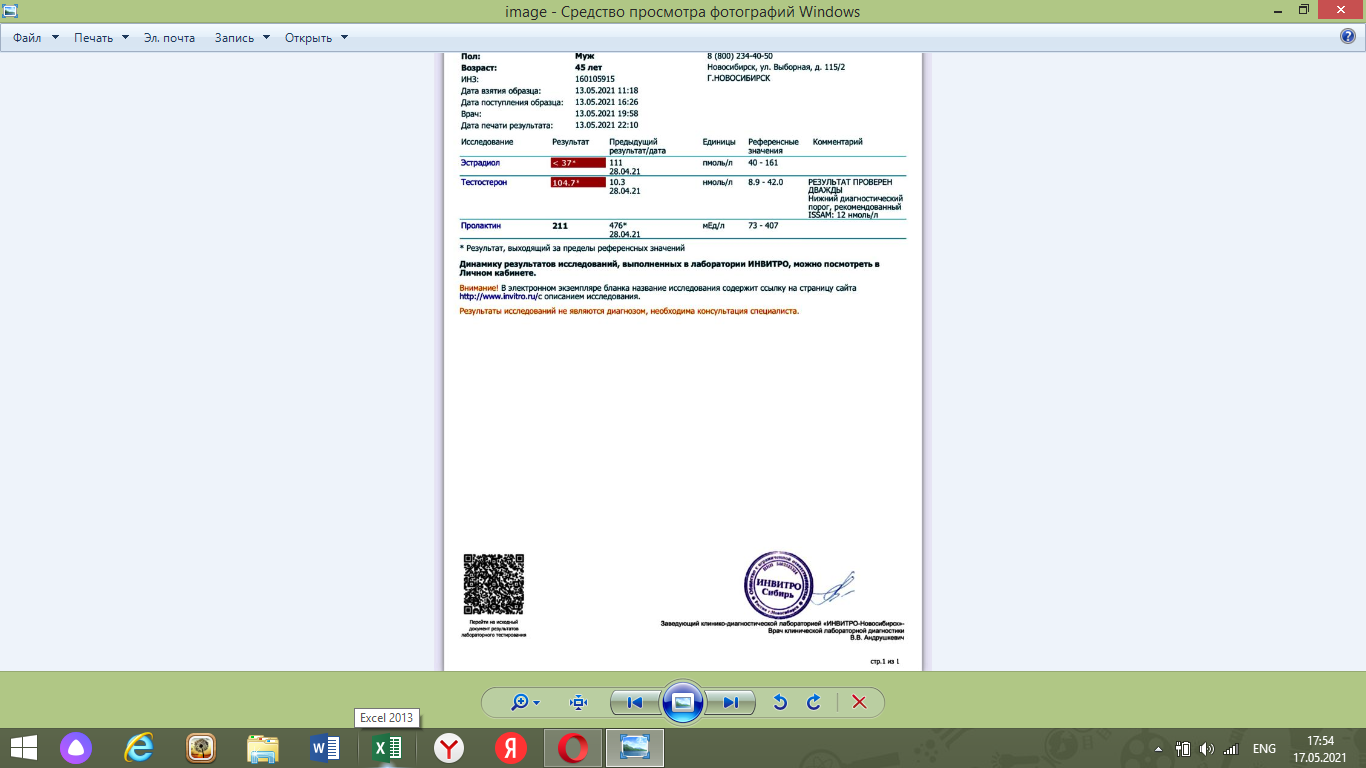Open the Открыть menu

(316, 38)
